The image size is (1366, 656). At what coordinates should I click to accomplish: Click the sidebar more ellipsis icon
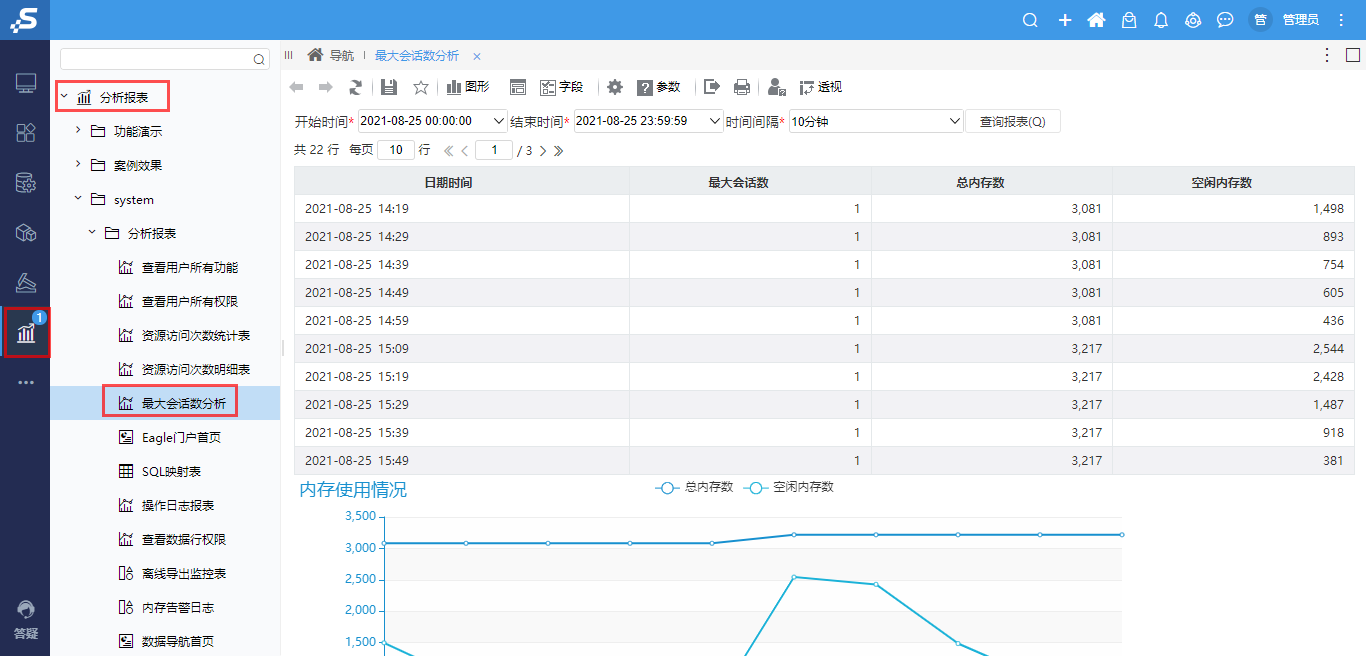click(x=26, y=383)
